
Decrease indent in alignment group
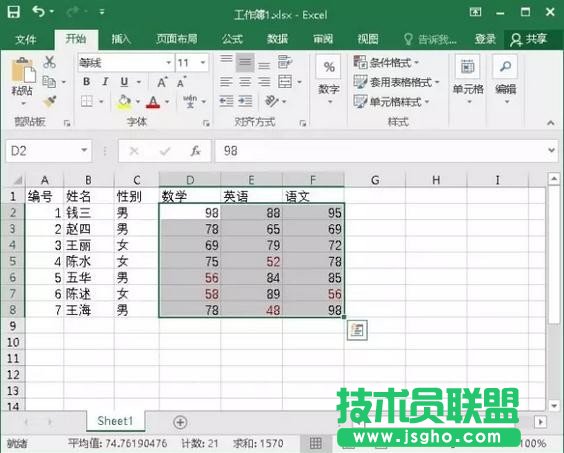coord(226,101)
